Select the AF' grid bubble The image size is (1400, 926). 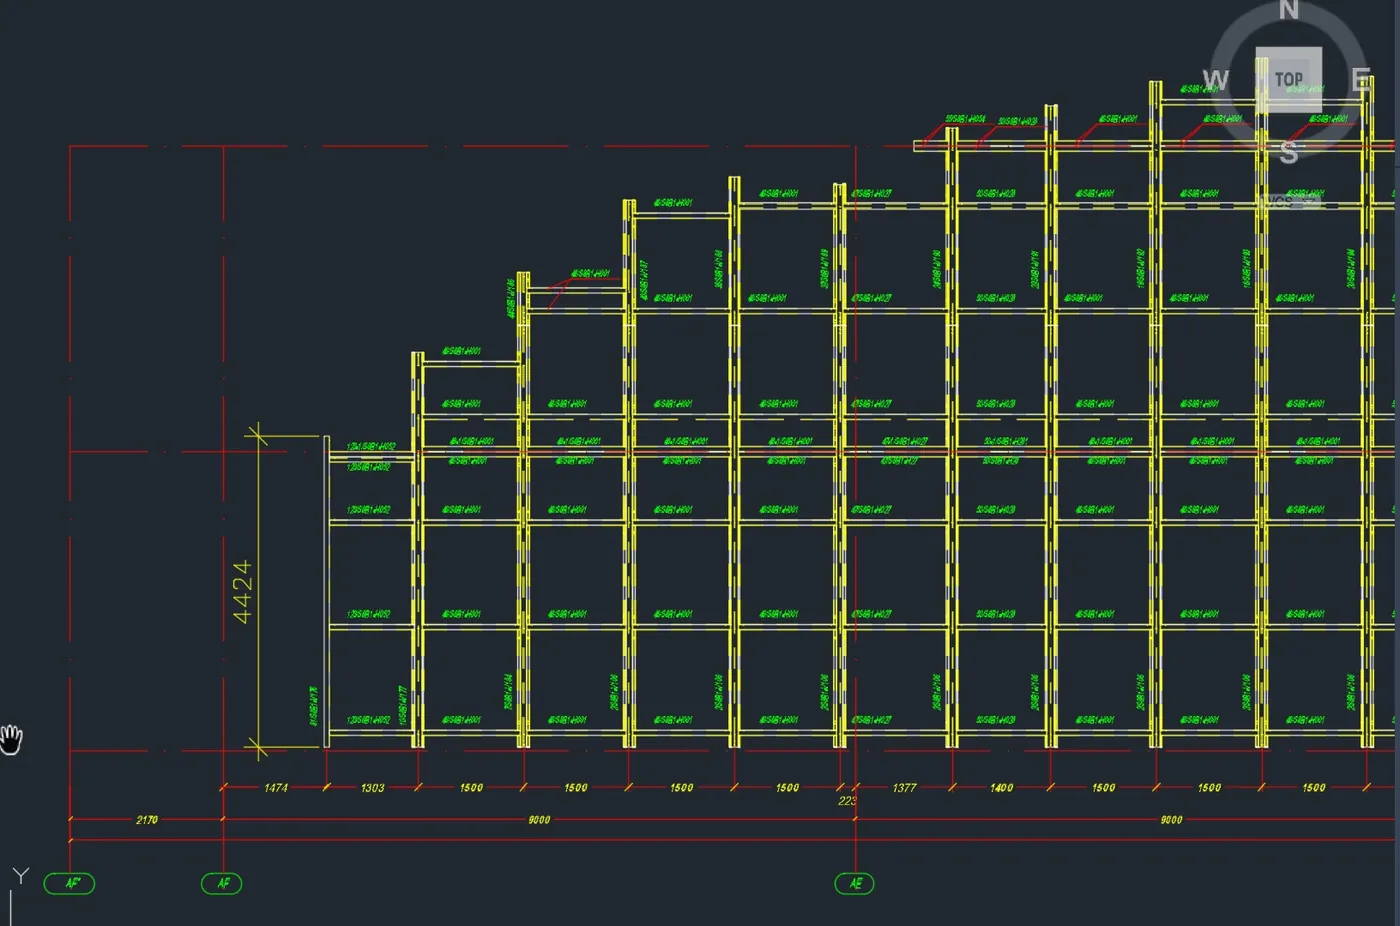(x=70, y=883)
